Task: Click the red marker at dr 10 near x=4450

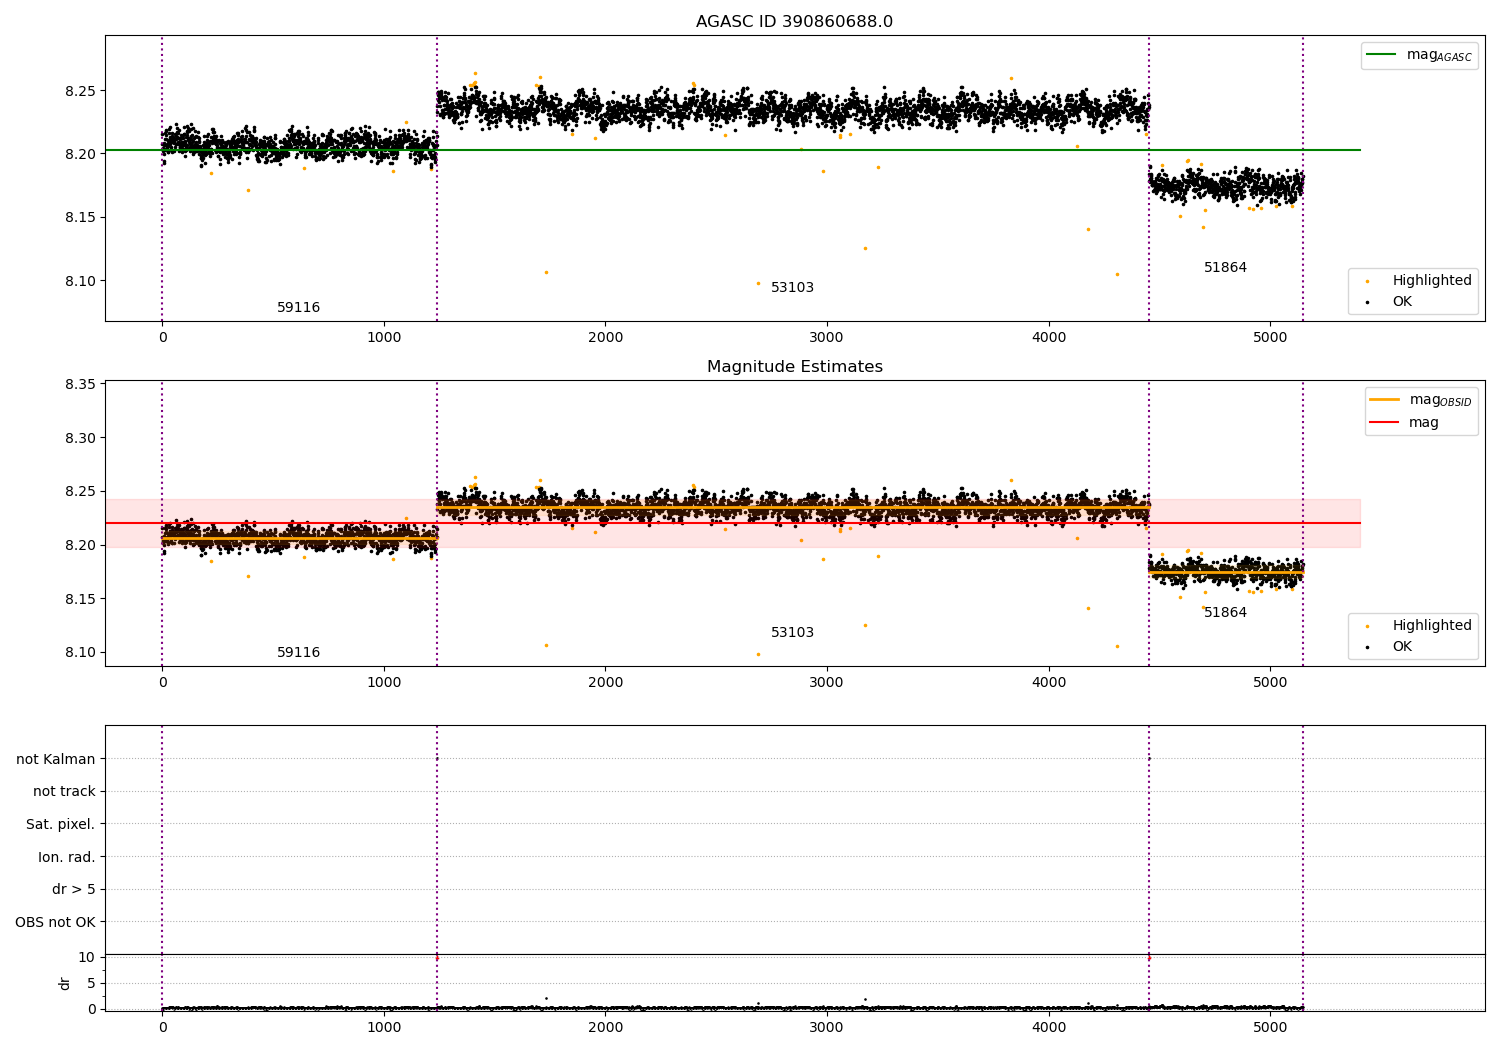Action: coord(1149,958)
